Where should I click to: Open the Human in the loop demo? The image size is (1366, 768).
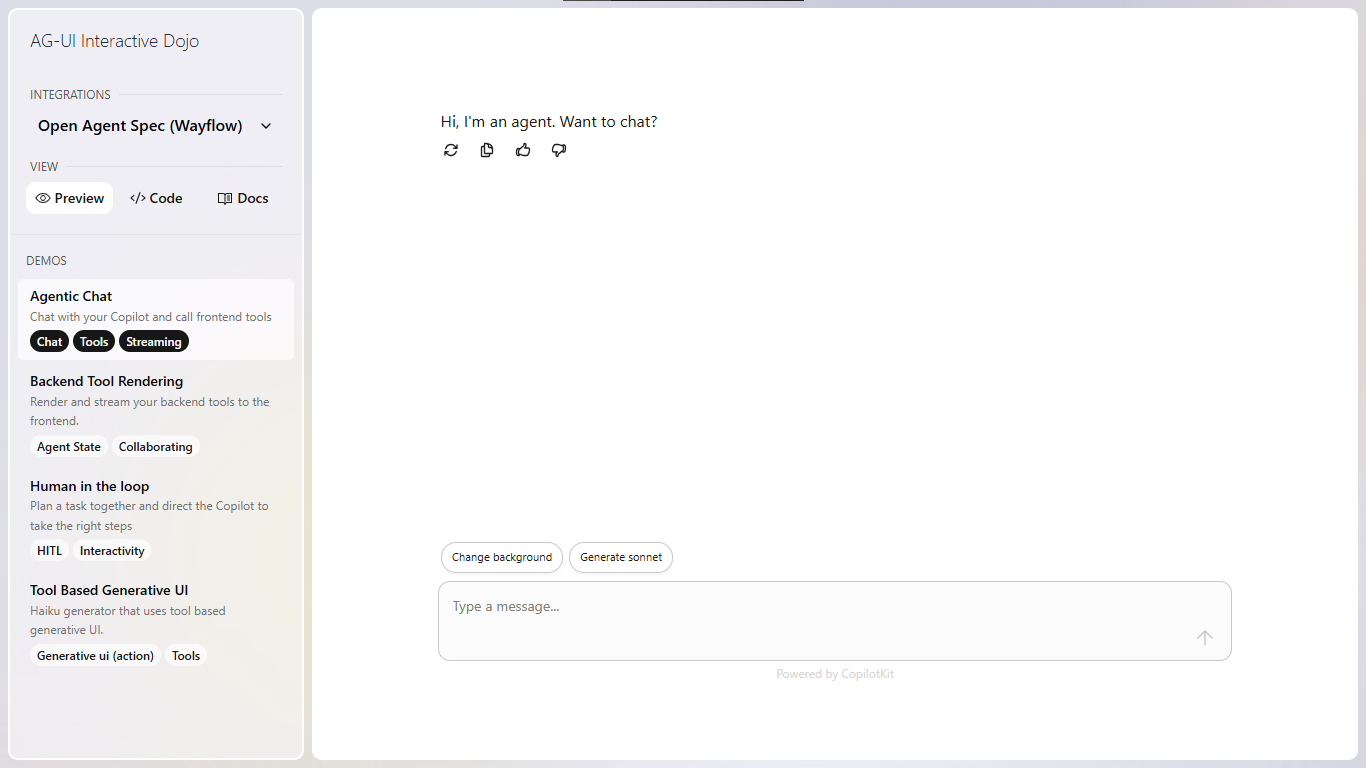156,519
